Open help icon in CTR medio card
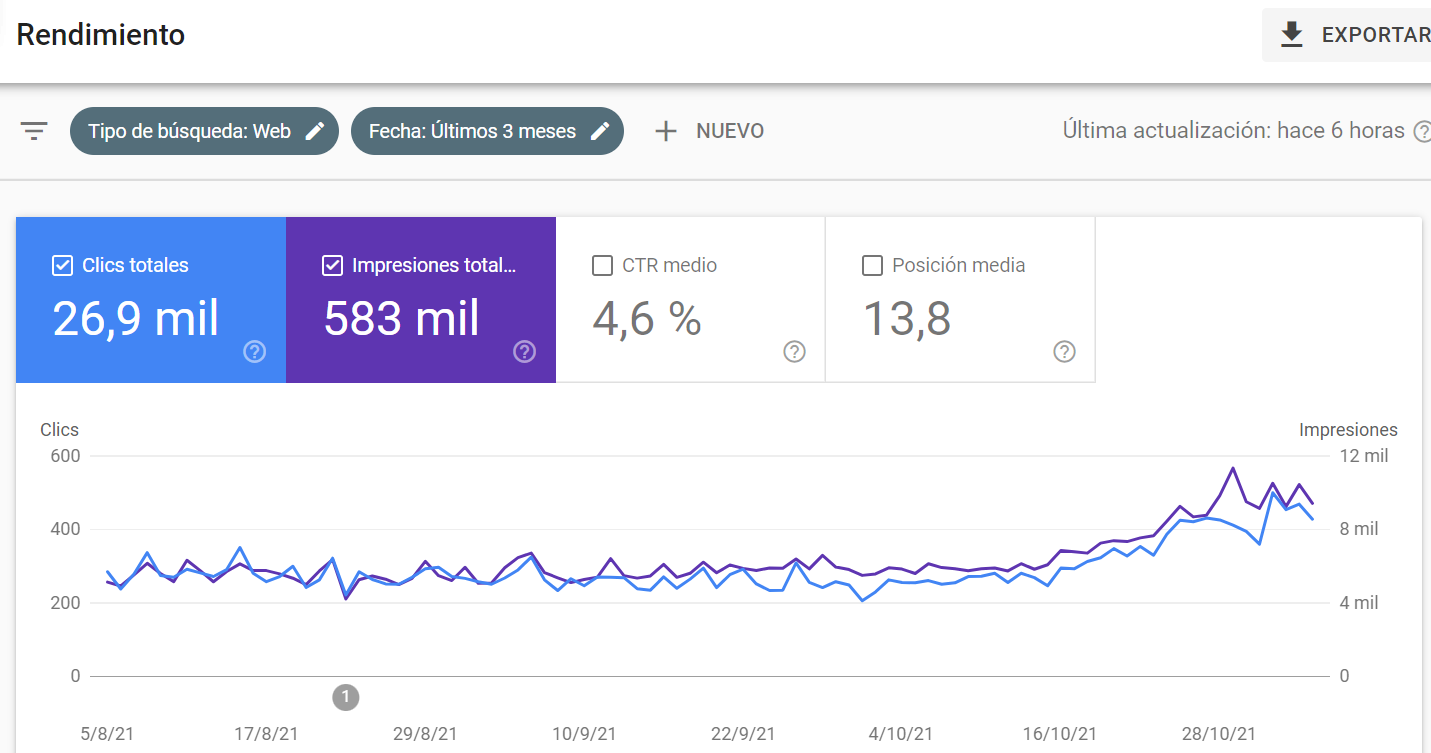Image resolution: width=1431 pixels, height=753 pixels. coord(795,351)
